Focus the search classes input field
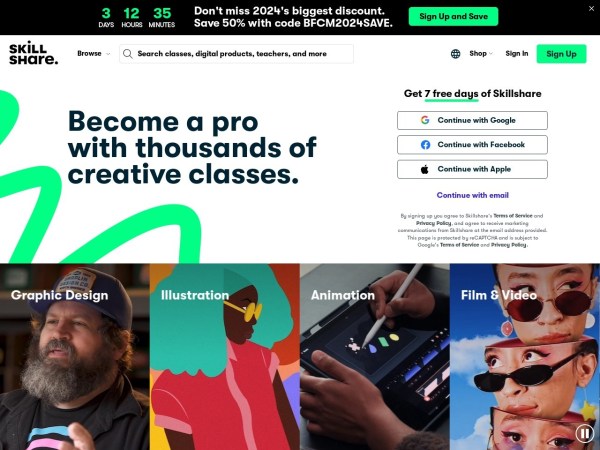This screenshot has width=600, height=450. coord(236,54)
